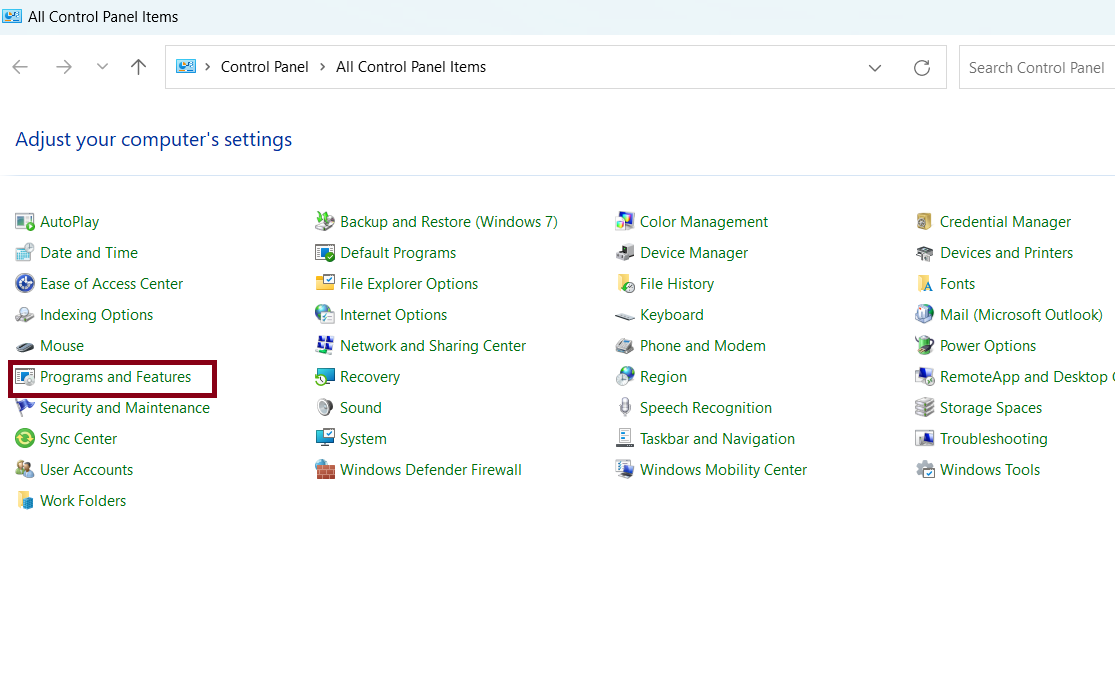Select the Speech Recognition microphone icon
This screenshot has width=1115, height=682.
click(x=625, y=408)
